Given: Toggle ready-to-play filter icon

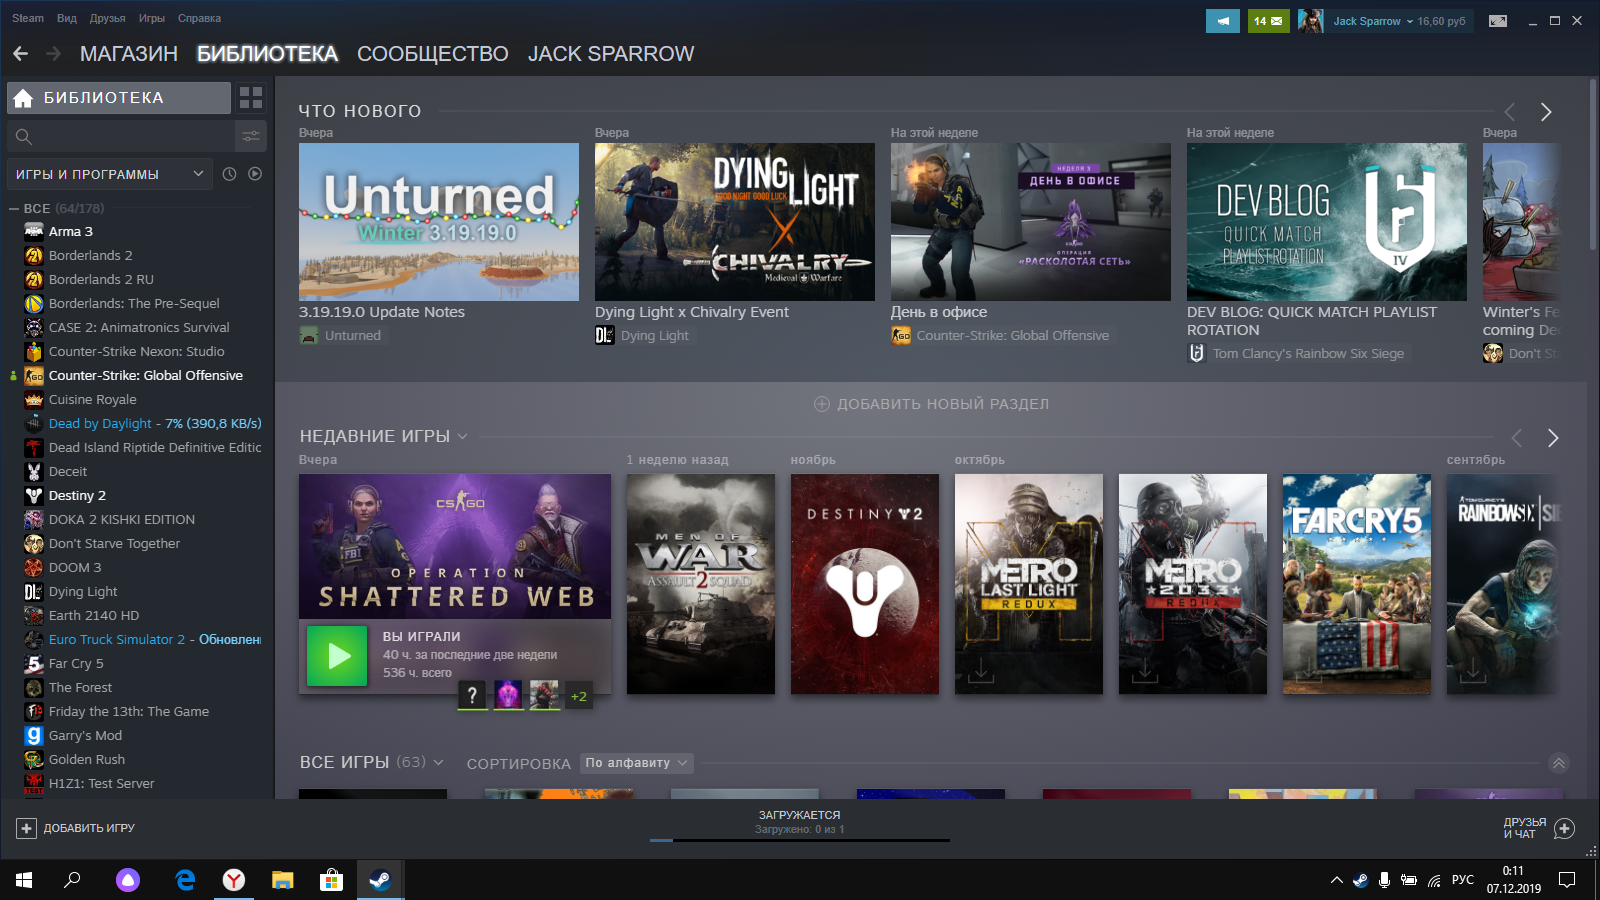Looking at the screenshot, I should click(255, 174).
